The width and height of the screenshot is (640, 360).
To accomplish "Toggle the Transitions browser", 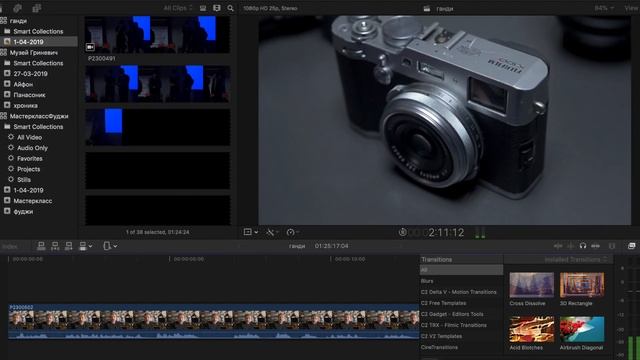I will [631, 246].
